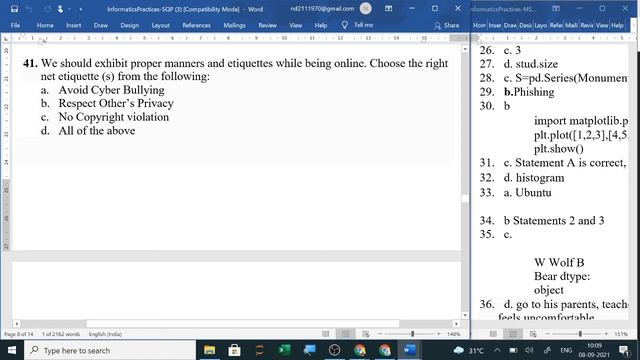The width and height of the screenshot is (640, 360).
Task: Click the text 'Avoid Cyber Bullying'
Action: (111, 90)
